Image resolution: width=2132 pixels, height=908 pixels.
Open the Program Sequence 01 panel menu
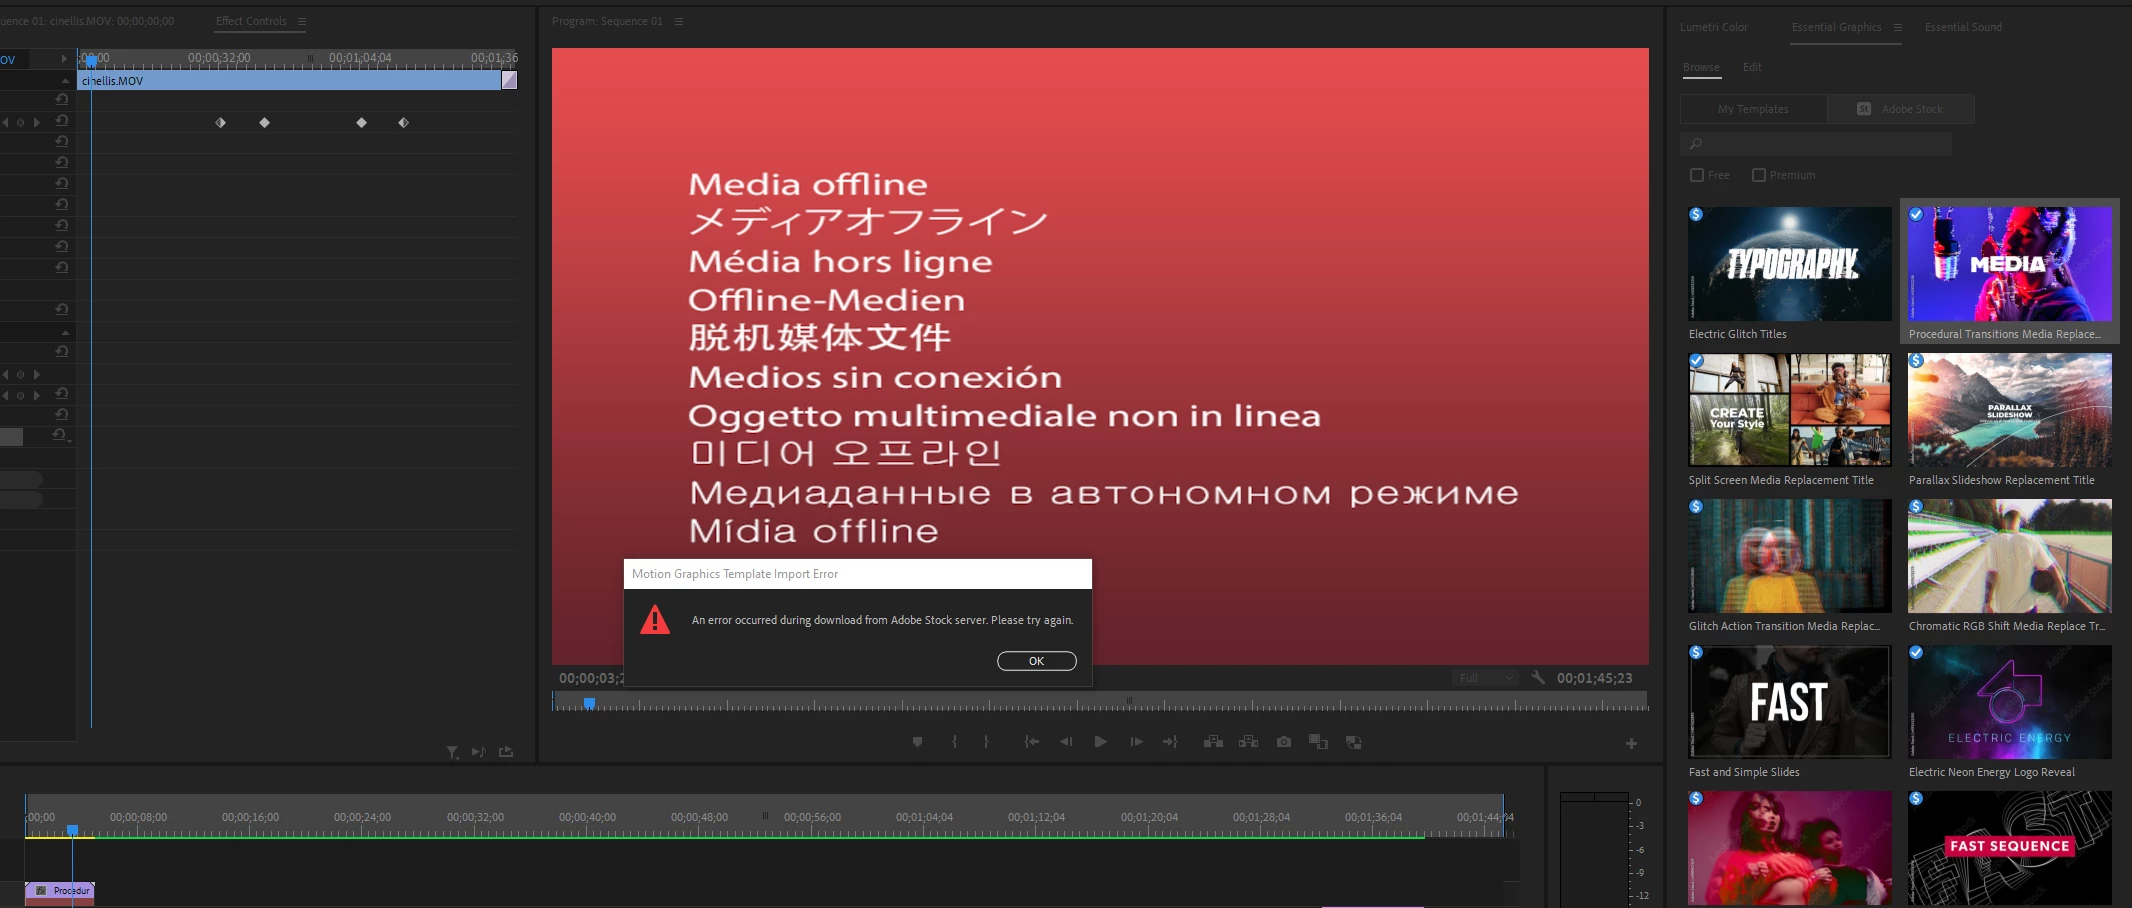point(679,21)
